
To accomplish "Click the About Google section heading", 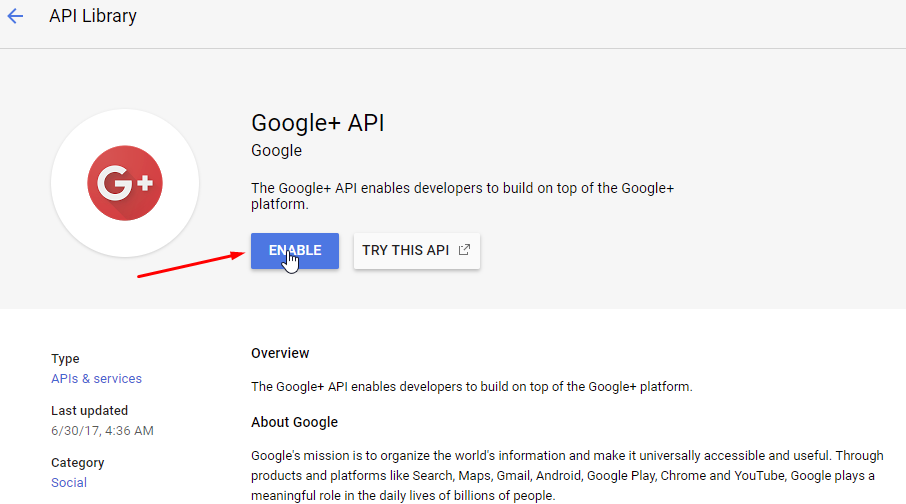I will click(294, 422).
